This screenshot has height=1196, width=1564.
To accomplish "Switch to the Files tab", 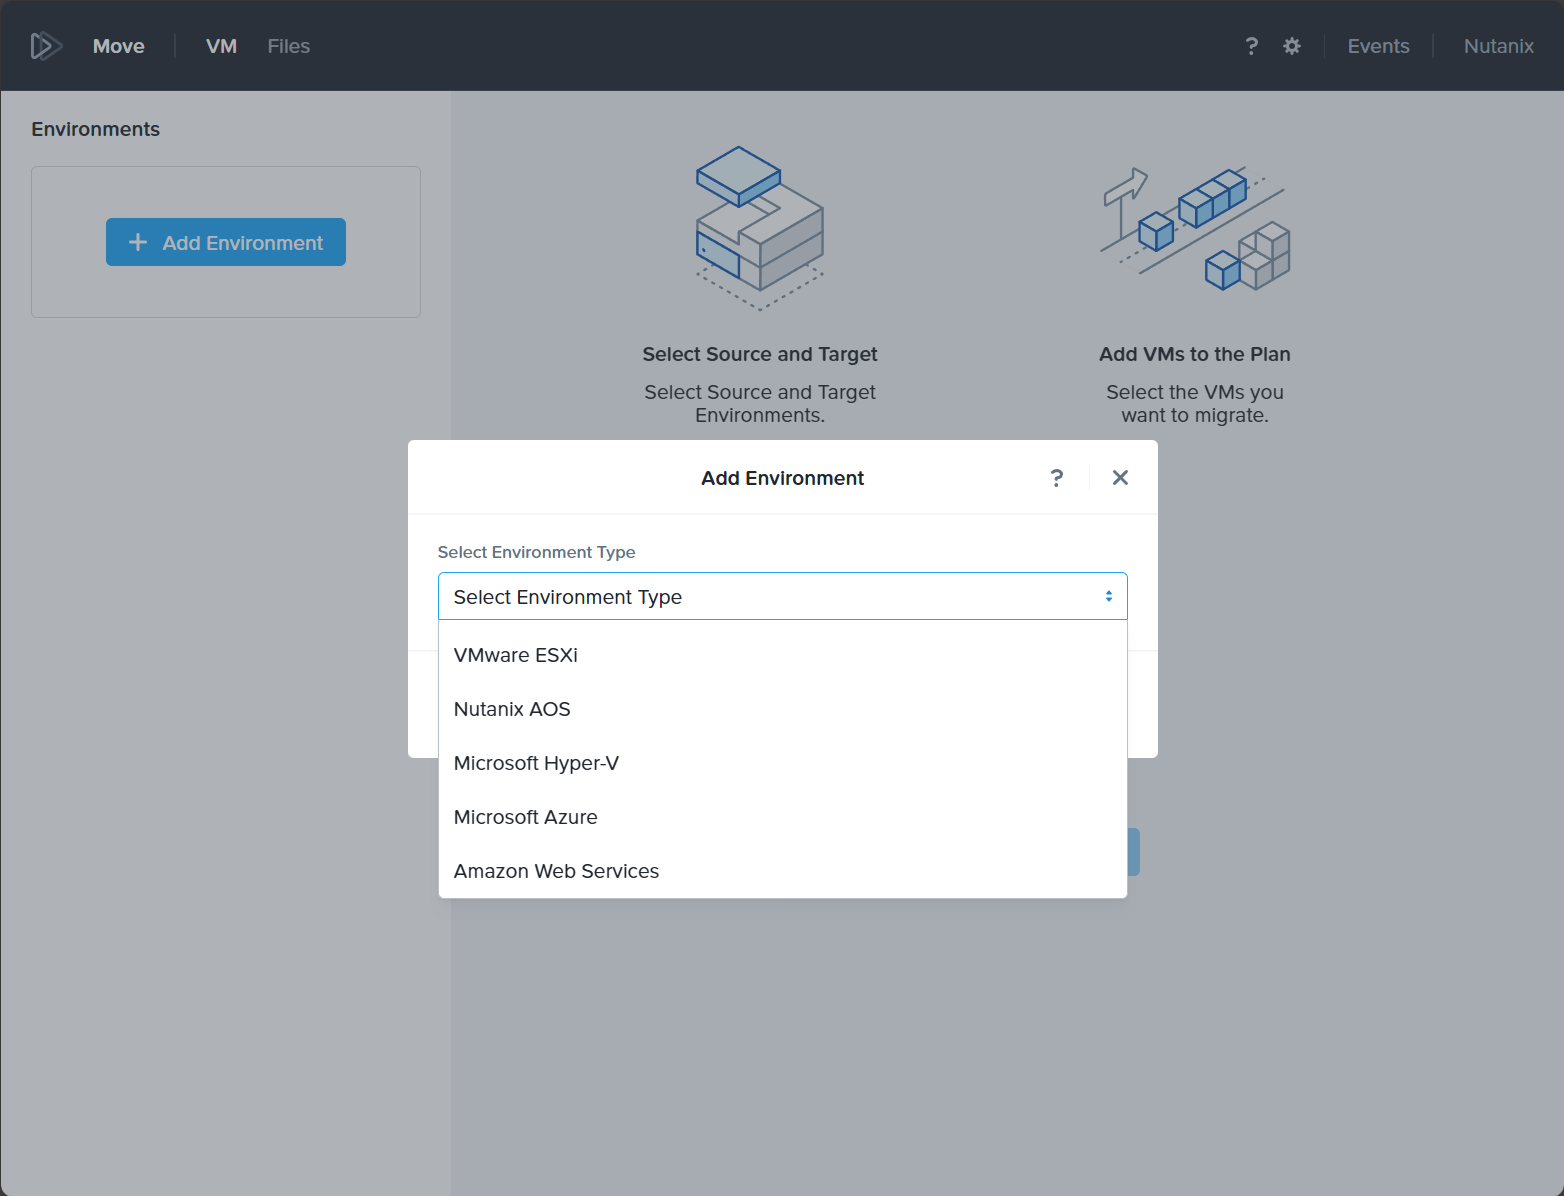I will tap(288, 46).
